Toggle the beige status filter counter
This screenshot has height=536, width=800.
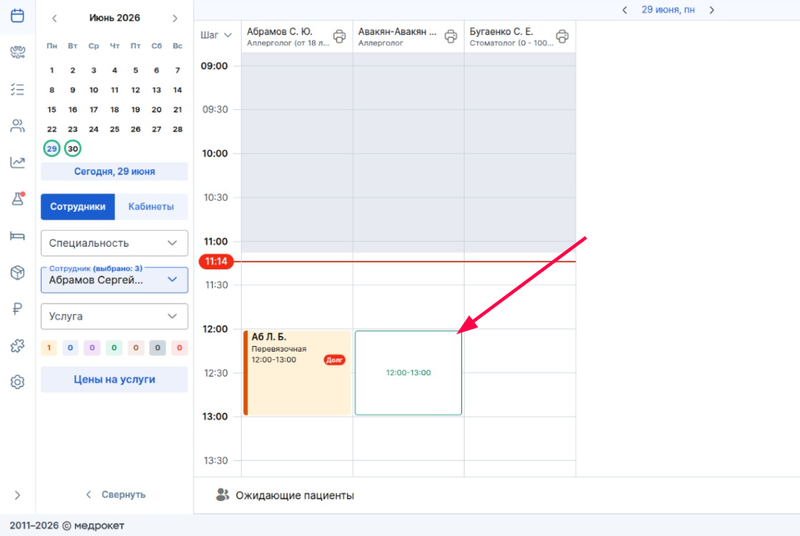tap(136, 348)
